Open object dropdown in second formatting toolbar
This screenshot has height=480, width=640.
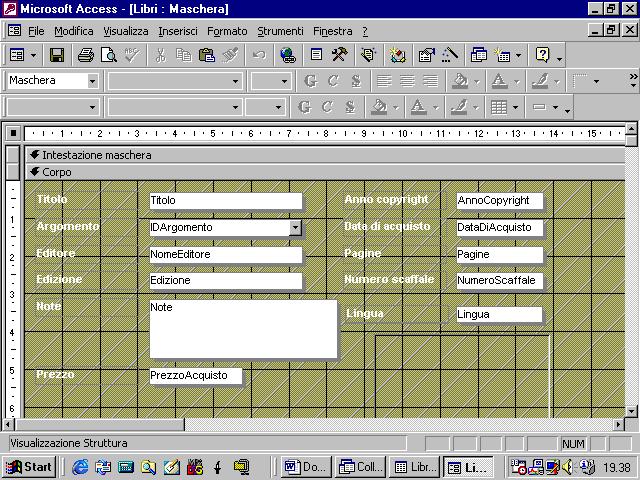tap(92, 107)
